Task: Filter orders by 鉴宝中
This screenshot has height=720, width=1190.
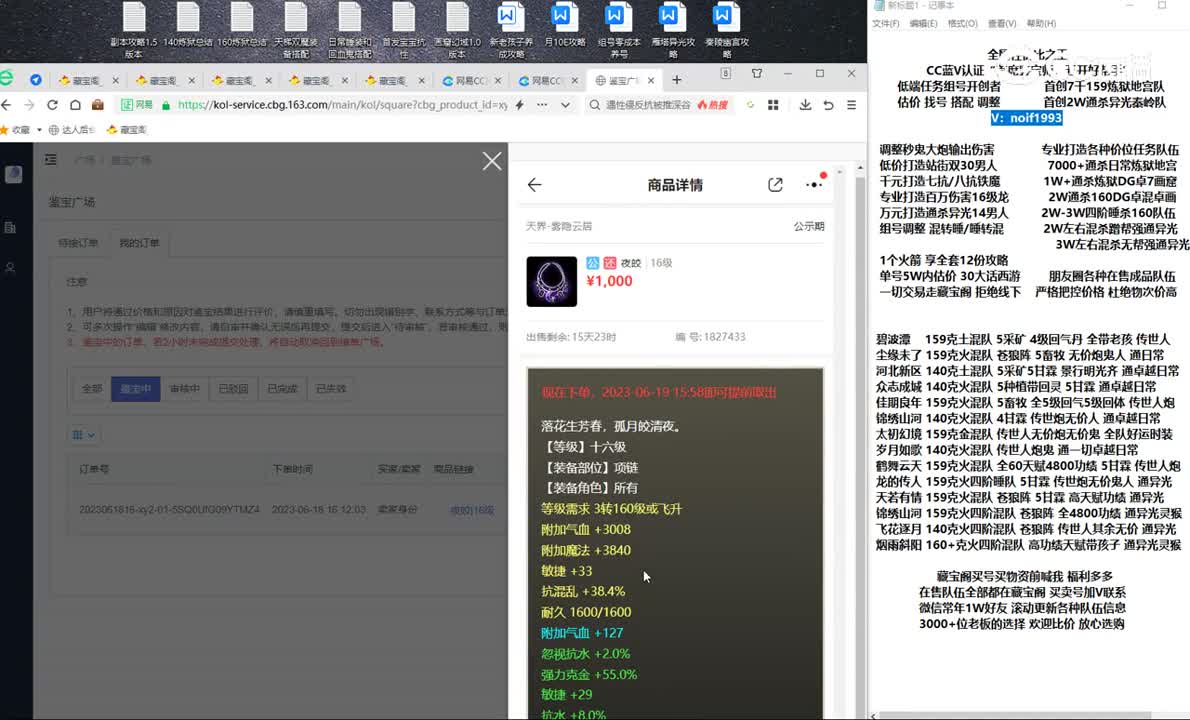Action: coord(135,388)
